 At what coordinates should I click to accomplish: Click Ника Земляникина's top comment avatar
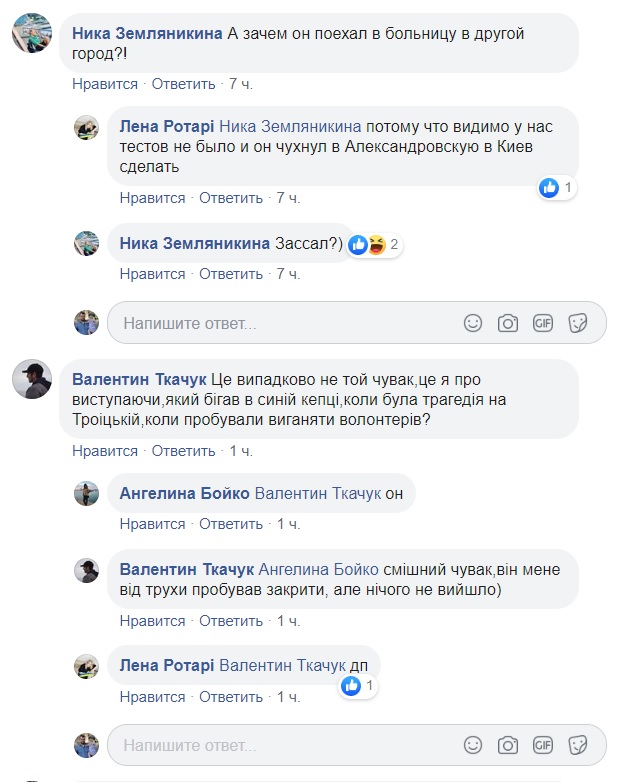[x=32, y=33]
